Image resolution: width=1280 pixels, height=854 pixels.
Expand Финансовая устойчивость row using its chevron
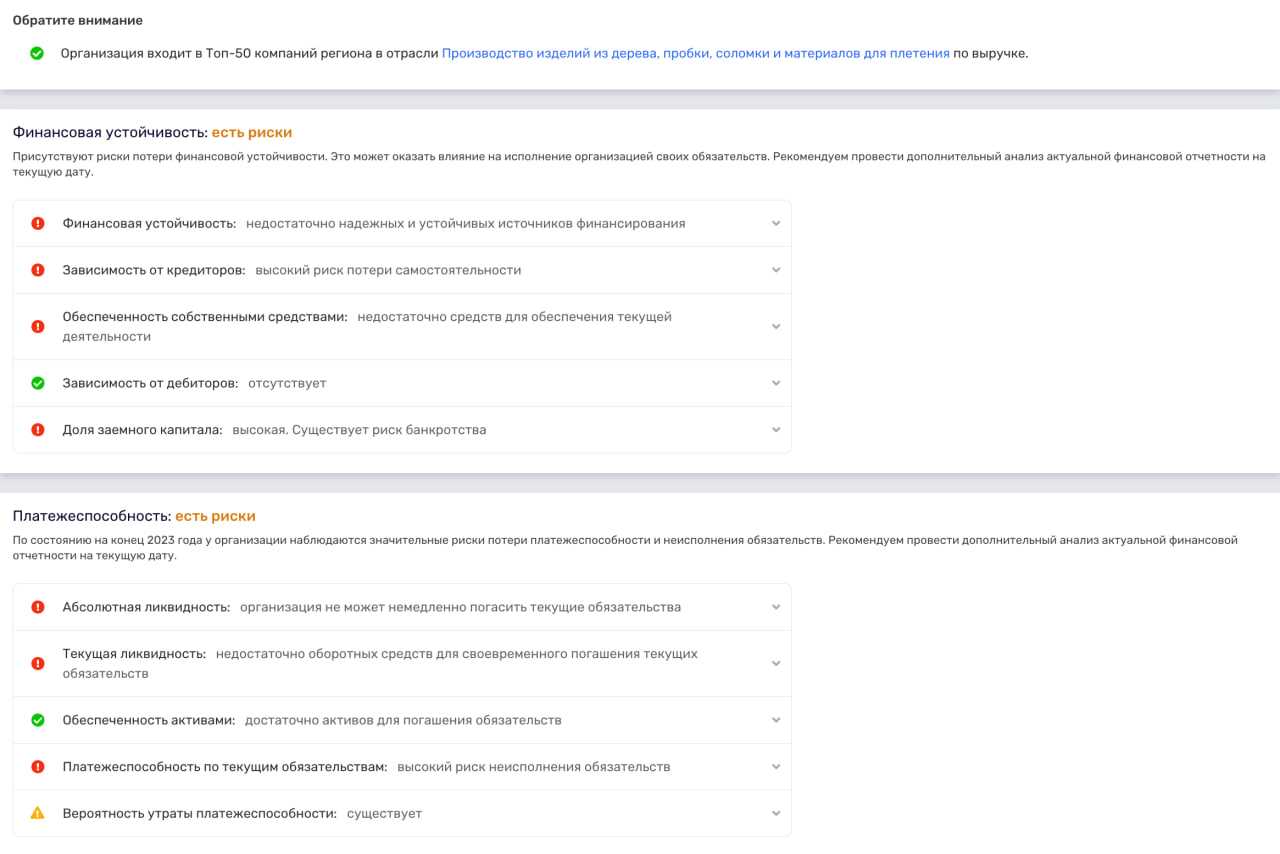[x=776, y=223]
